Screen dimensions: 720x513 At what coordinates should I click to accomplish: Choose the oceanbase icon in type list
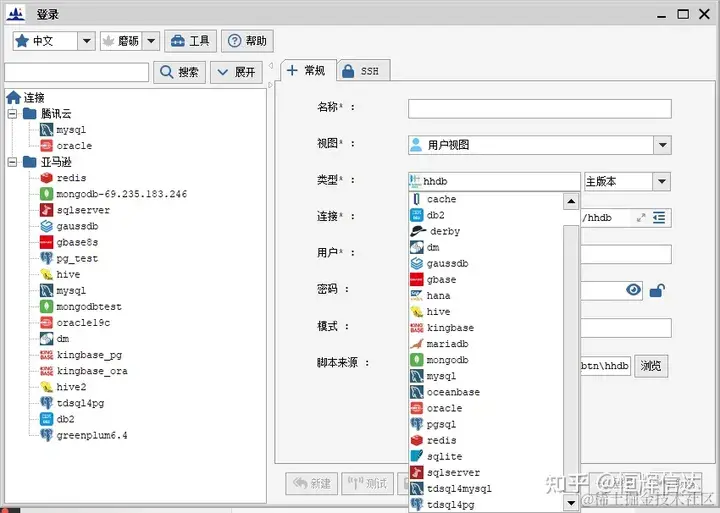click(x=416, y=392)
